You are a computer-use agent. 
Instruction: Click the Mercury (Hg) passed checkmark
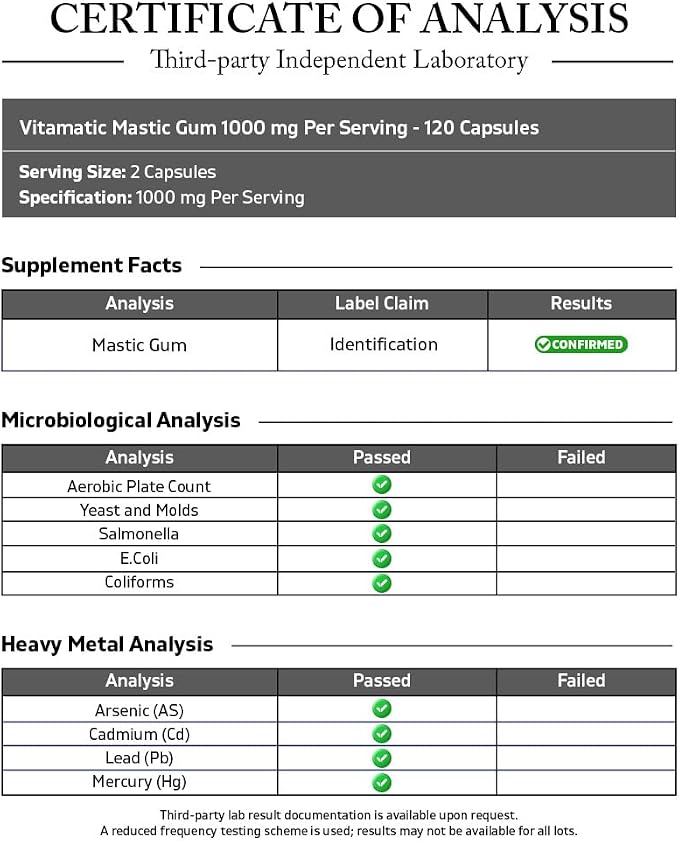click(382, 783)
